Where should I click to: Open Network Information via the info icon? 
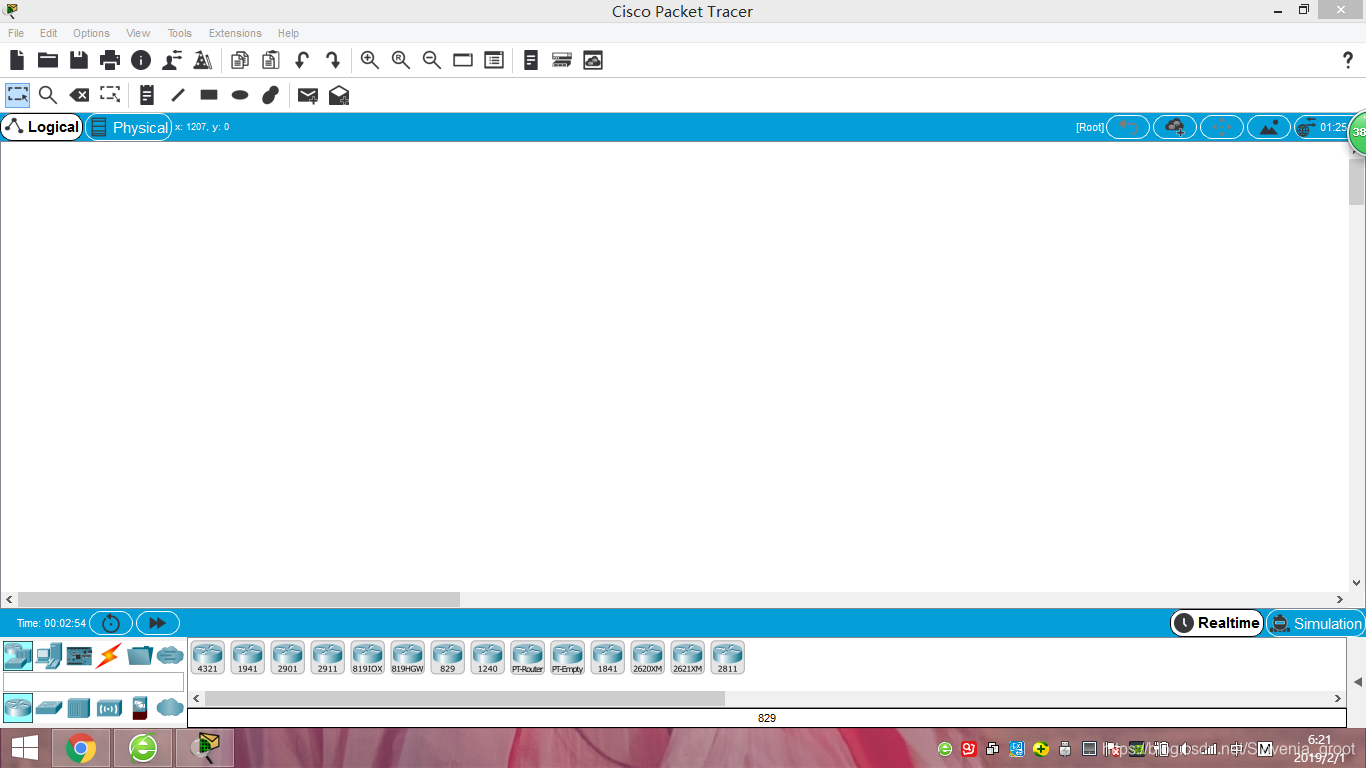(141, 60)
